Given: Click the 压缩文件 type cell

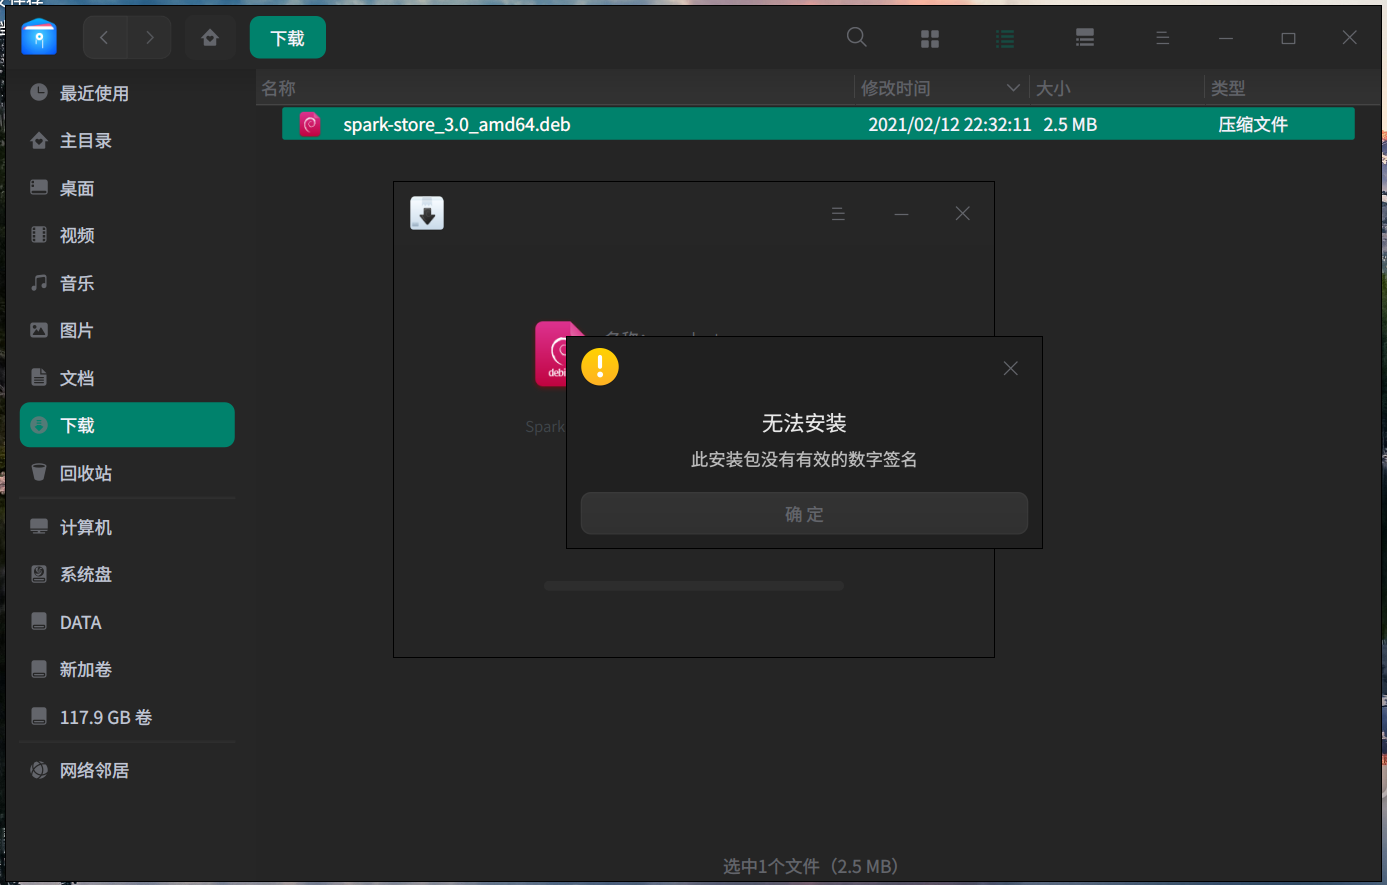Looking at the screenshot, I should point(1253,125).
